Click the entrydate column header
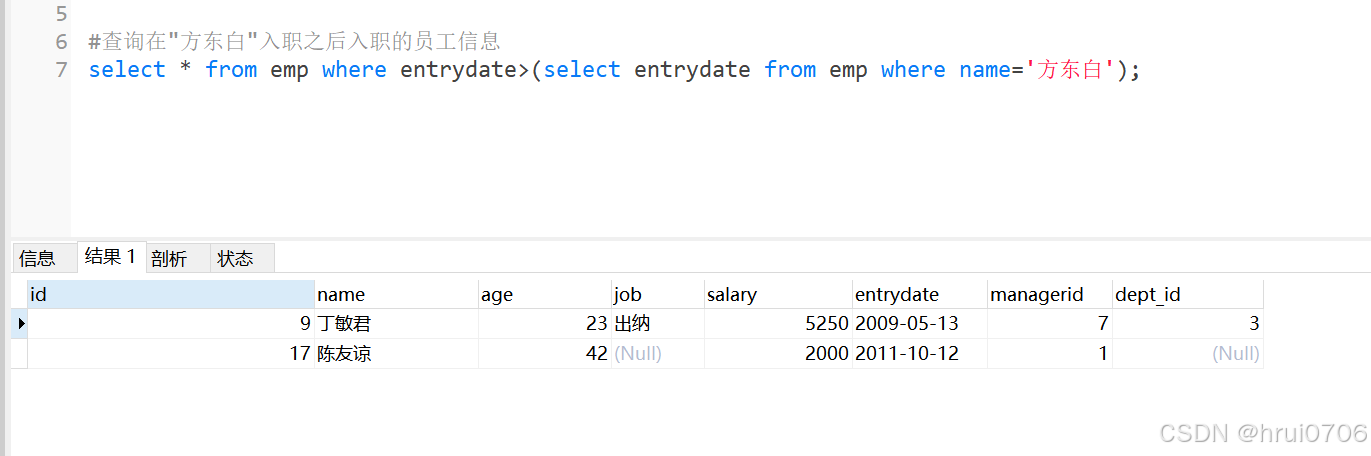 pyautogui.click(x=920, y=294)
